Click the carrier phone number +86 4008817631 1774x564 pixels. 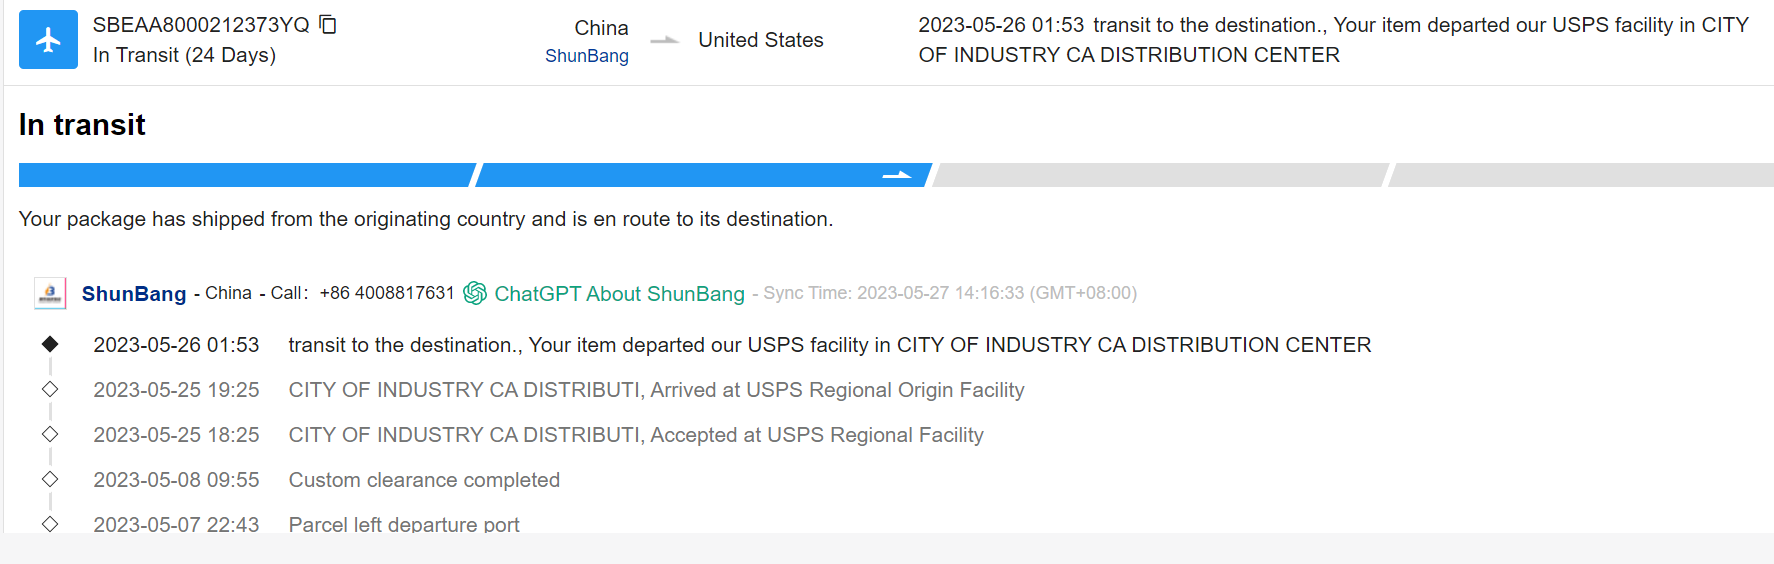pyautogui.click(x=387, y=293)
